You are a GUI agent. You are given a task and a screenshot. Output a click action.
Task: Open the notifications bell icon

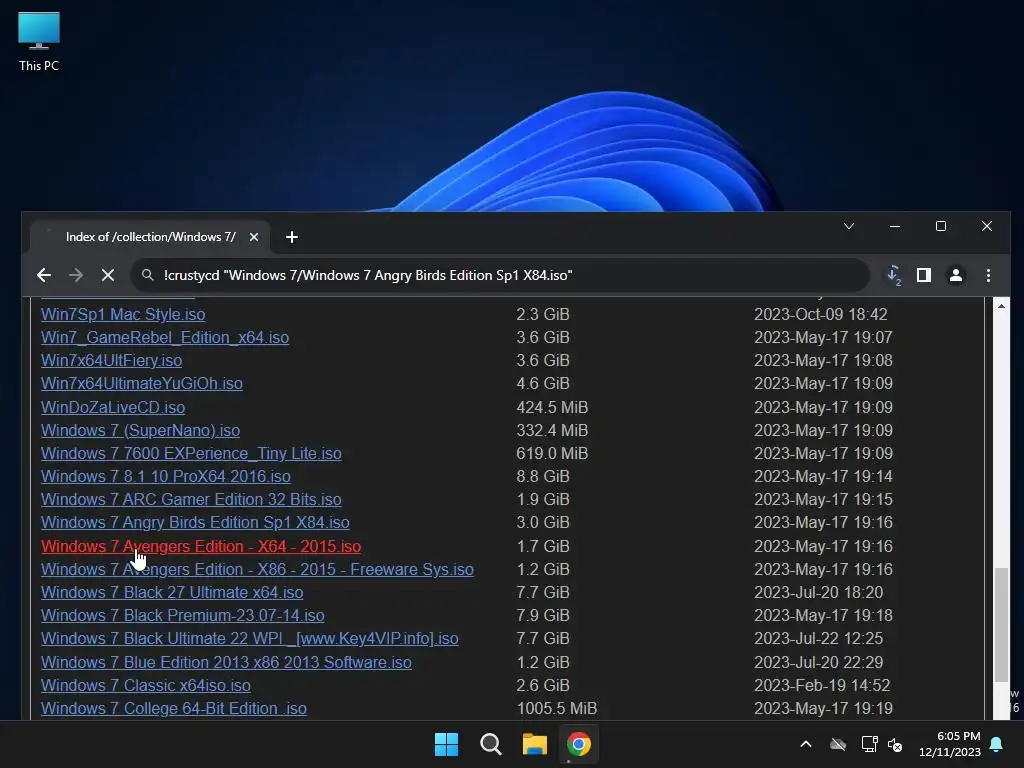tap(997, 744)
